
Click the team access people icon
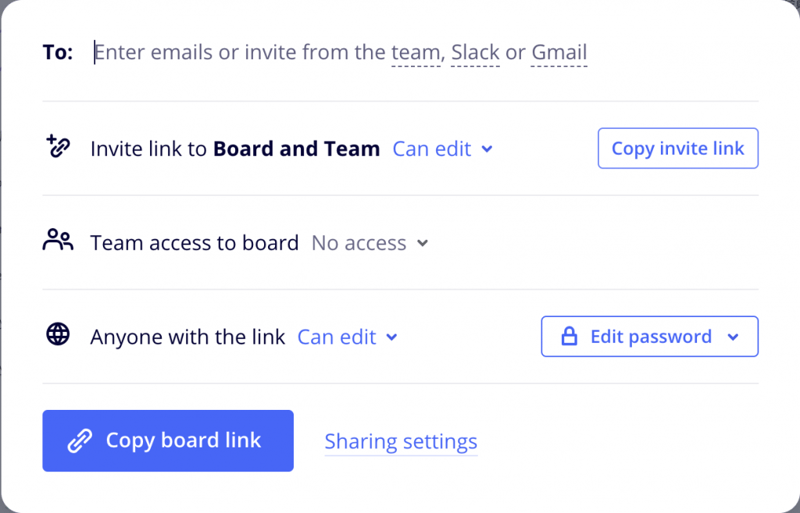[x=58, y=240]
